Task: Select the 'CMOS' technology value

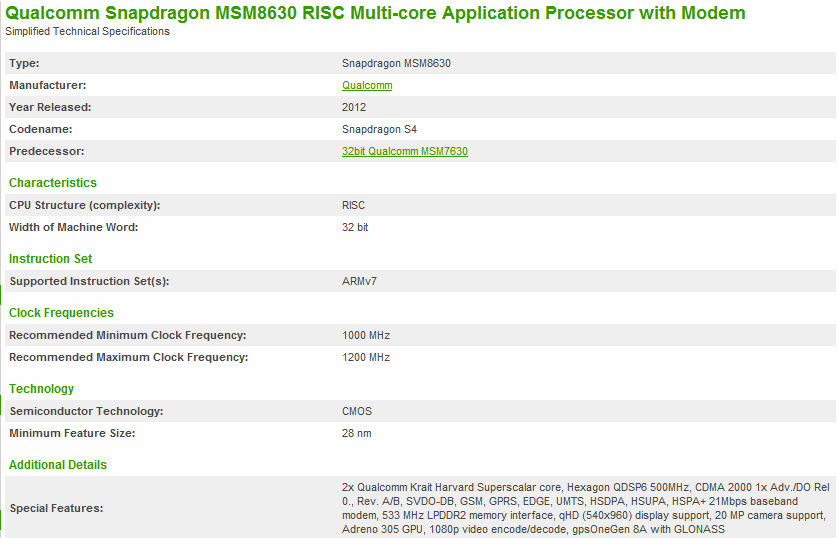Action: pyautogui.click(x=357, y=412)
